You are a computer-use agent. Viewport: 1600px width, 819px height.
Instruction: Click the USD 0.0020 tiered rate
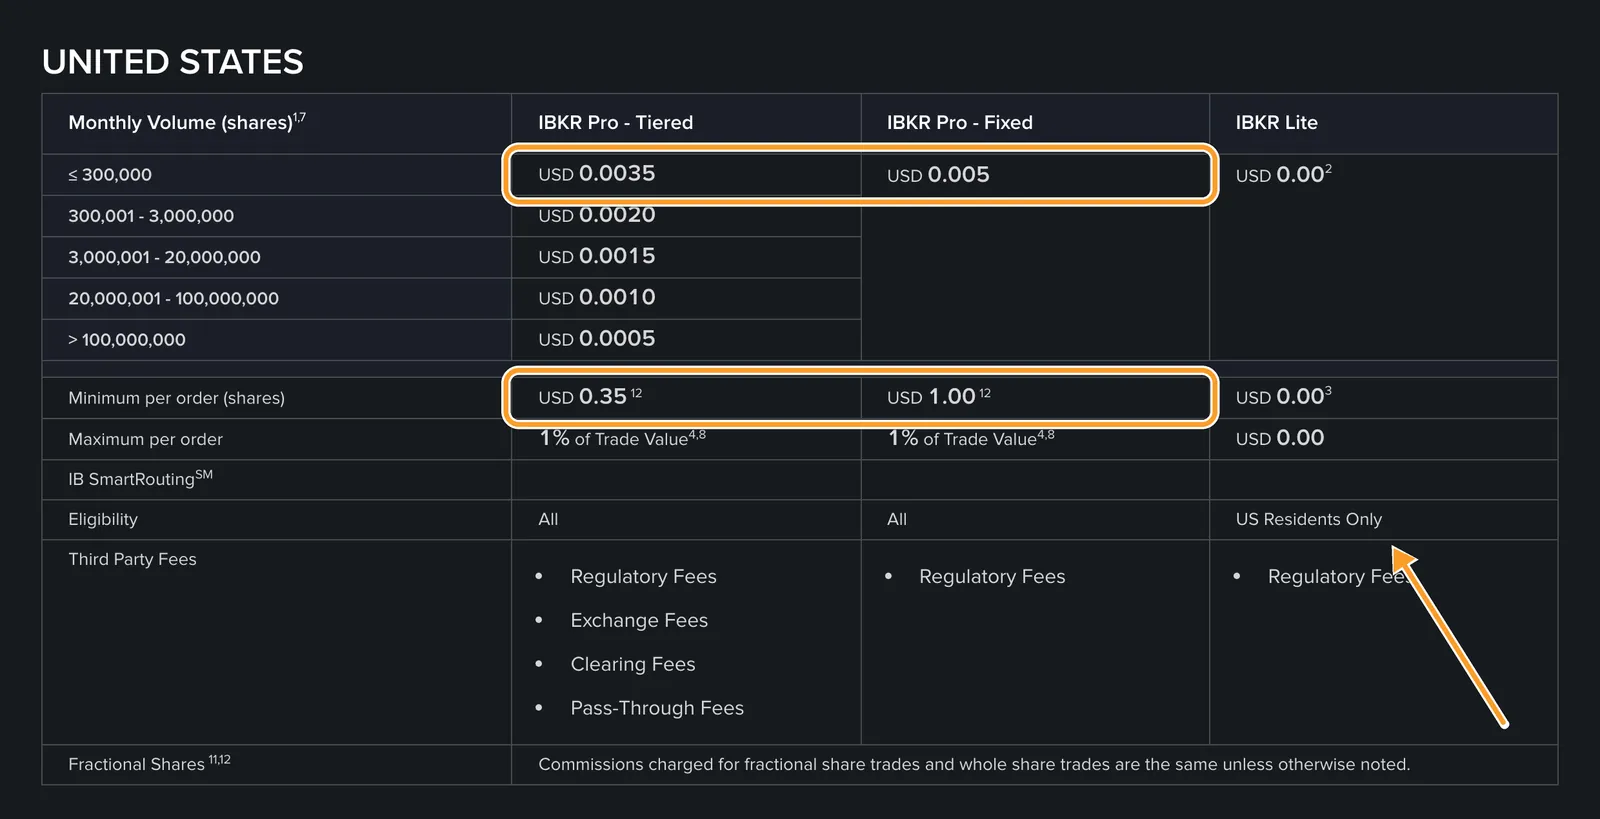click(596, 215)
